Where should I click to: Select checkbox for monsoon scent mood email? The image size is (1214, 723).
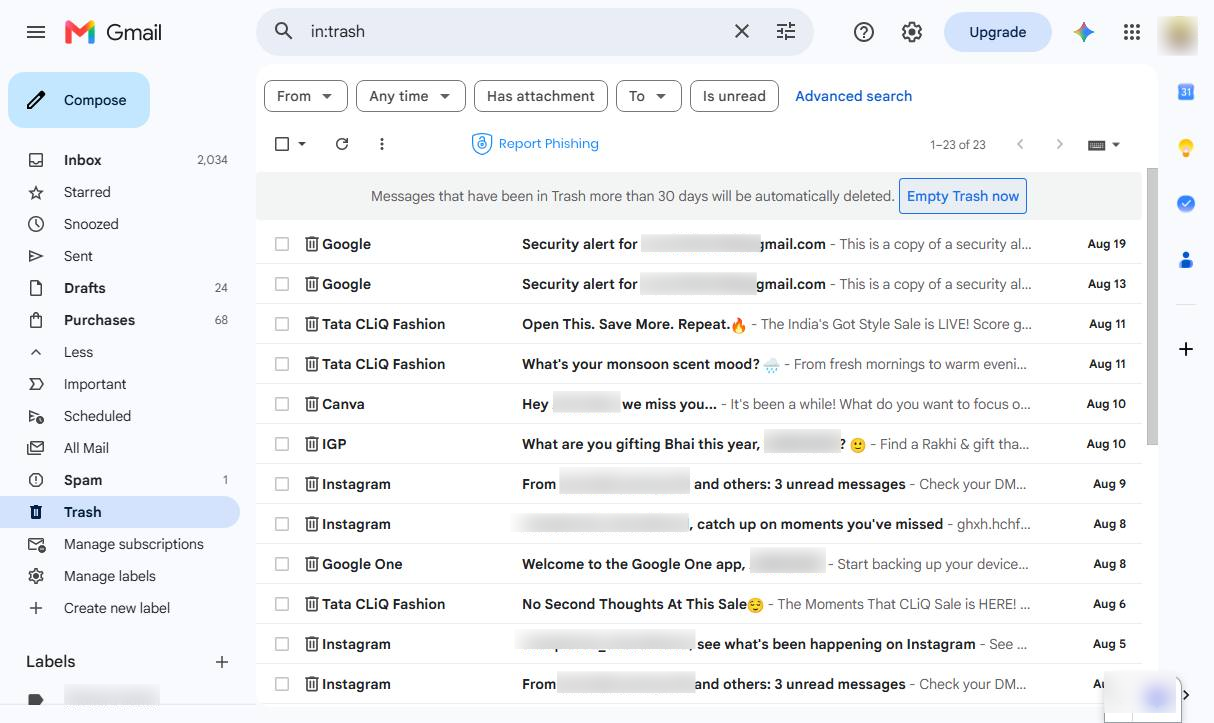[x=282, y=364]
